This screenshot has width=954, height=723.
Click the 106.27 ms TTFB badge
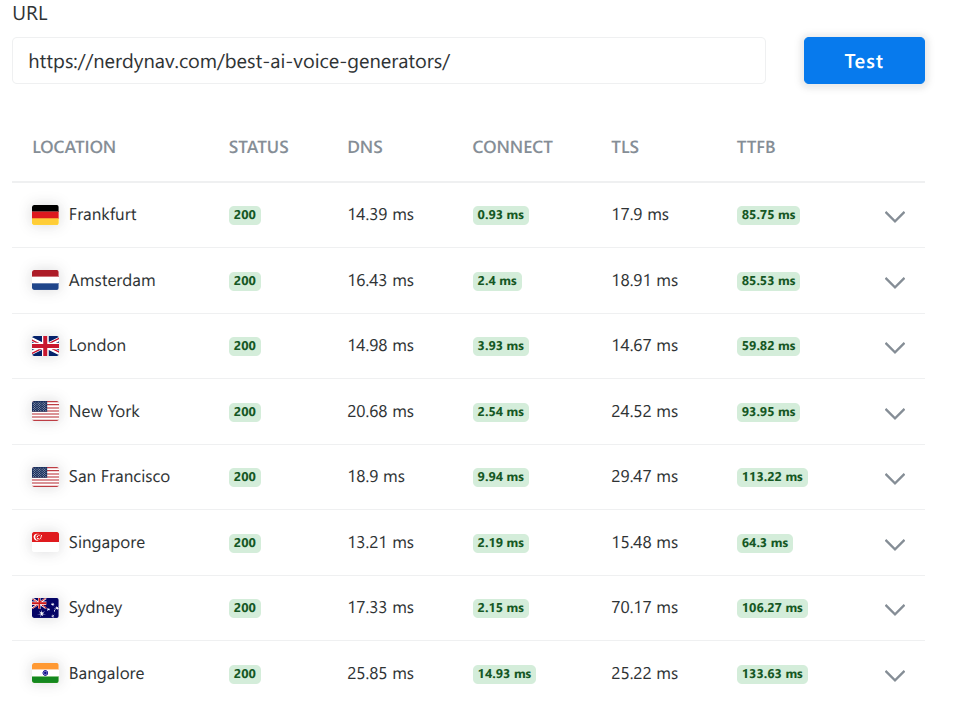(x=772, y=607)
